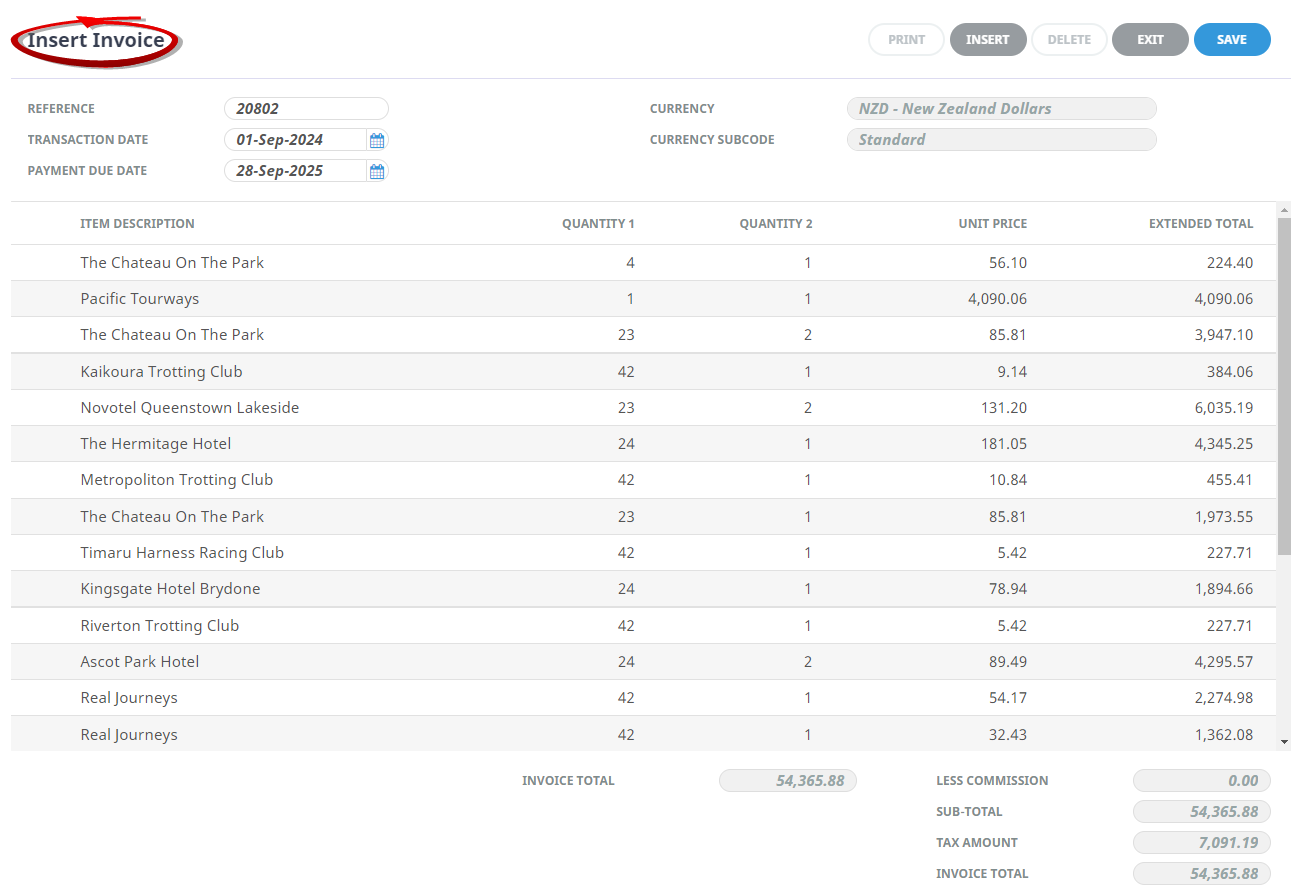The height and width of the screenshot is (887, 1291).
Task: Open the Currency Subcode field
Action: point(1001,139)
